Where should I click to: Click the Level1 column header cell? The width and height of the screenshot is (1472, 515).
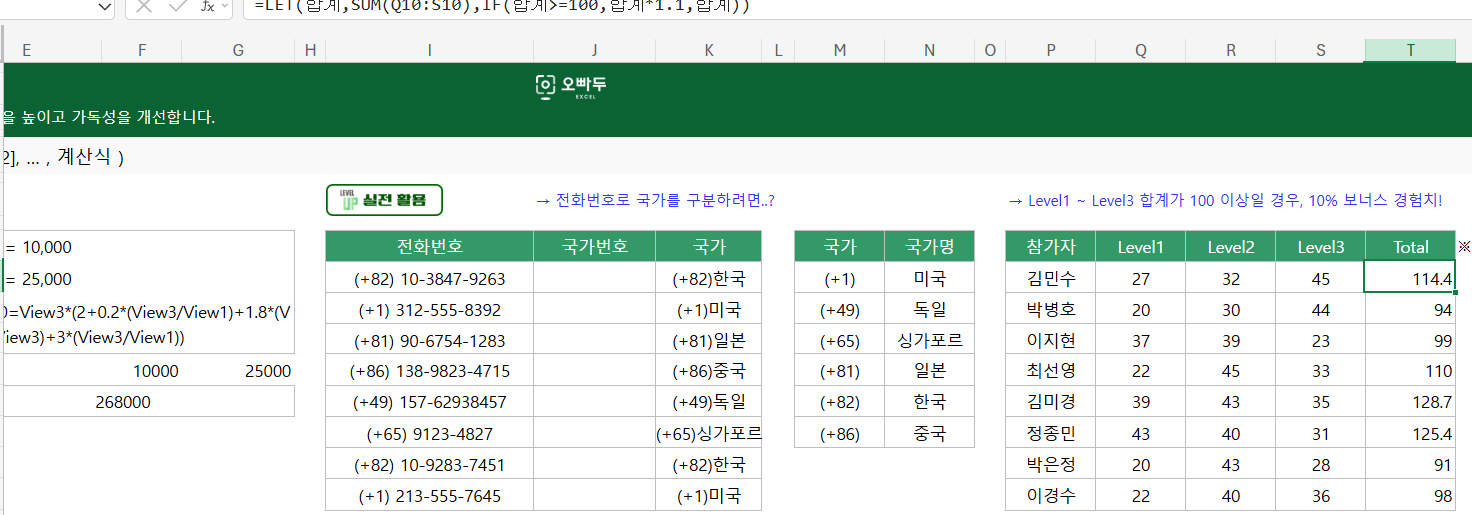(x=1141, y=246)
